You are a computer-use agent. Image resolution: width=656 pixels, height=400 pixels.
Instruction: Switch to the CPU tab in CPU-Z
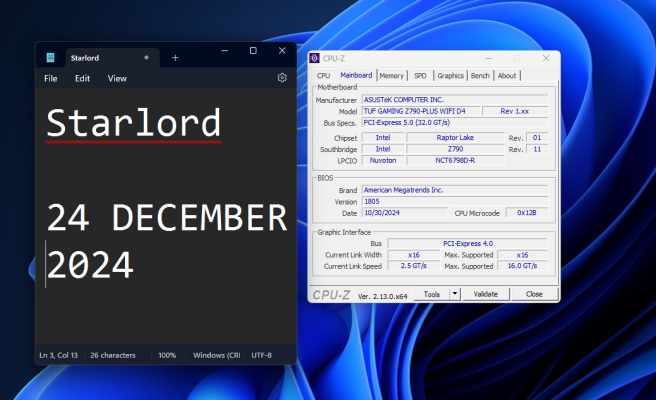coord(323,76)
